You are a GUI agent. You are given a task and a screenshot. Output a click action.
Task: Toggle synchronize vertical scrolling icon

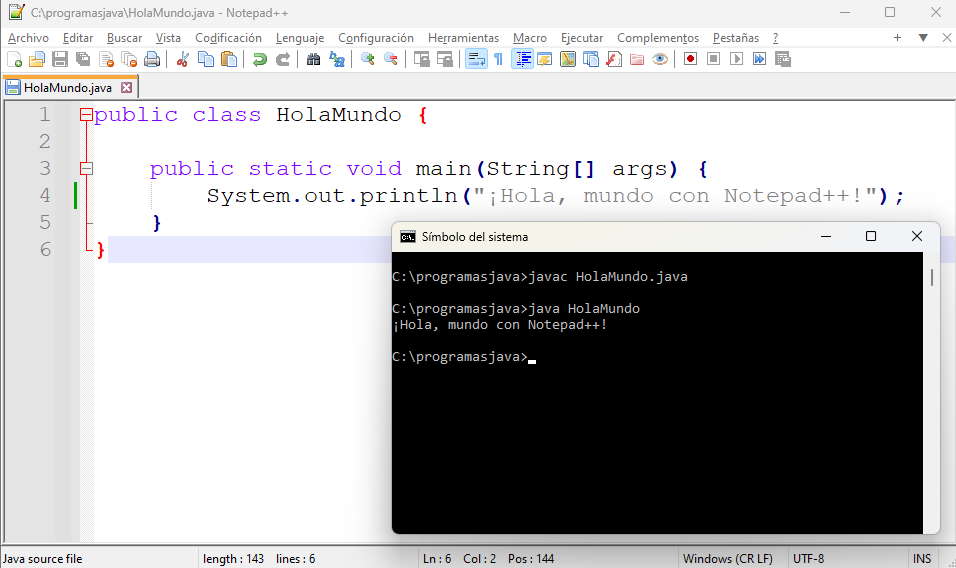[x=422, y=59]
